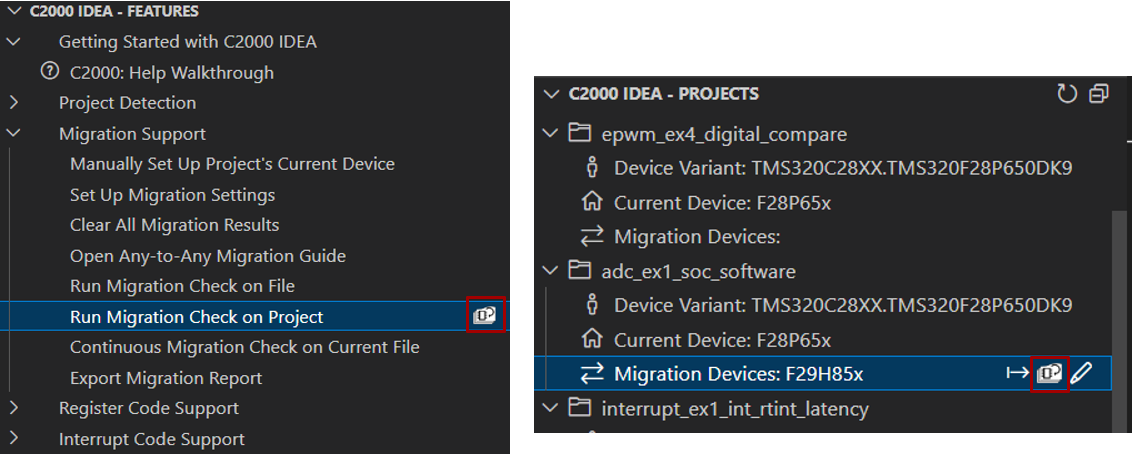Select Export Migration Report
1143x463 pixels.
pyautogui.click(x=166, y=378)
